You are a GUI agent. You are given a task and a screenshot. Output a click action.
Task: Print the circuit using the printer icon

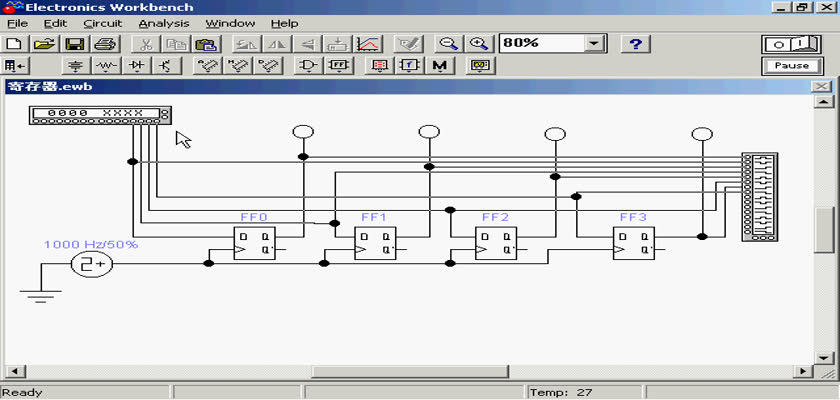pos(105,44)
